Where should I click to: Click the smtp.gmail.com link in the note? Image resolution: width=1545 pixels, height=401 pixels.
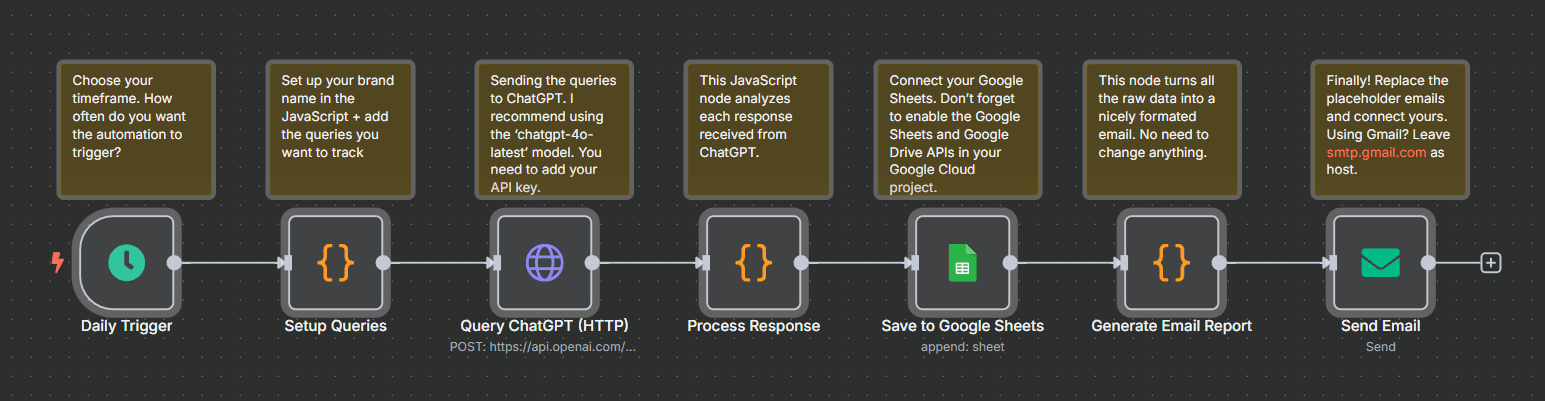coord(1376,153)
